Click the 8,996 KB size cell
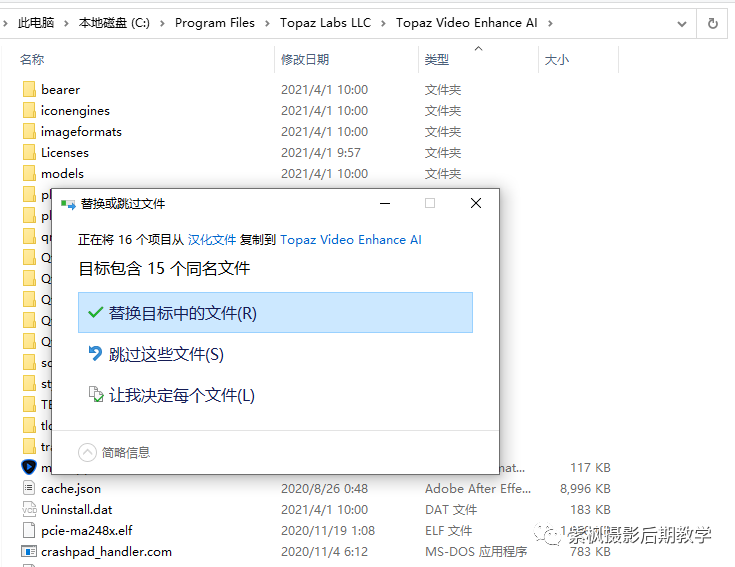735x567 pixels. pos(585,489)
